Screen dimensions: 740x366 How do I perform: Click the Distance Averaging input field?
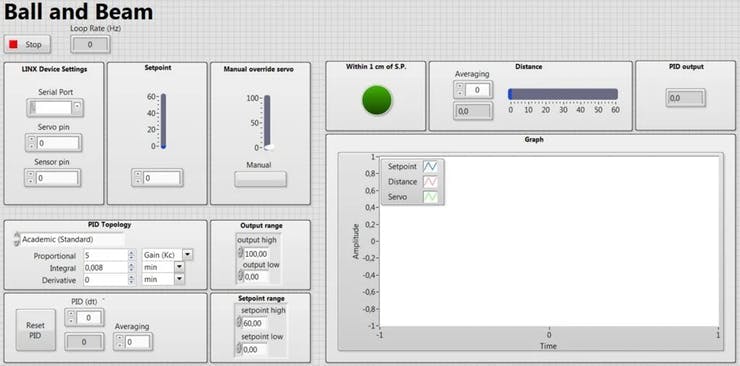pos(478,90)
